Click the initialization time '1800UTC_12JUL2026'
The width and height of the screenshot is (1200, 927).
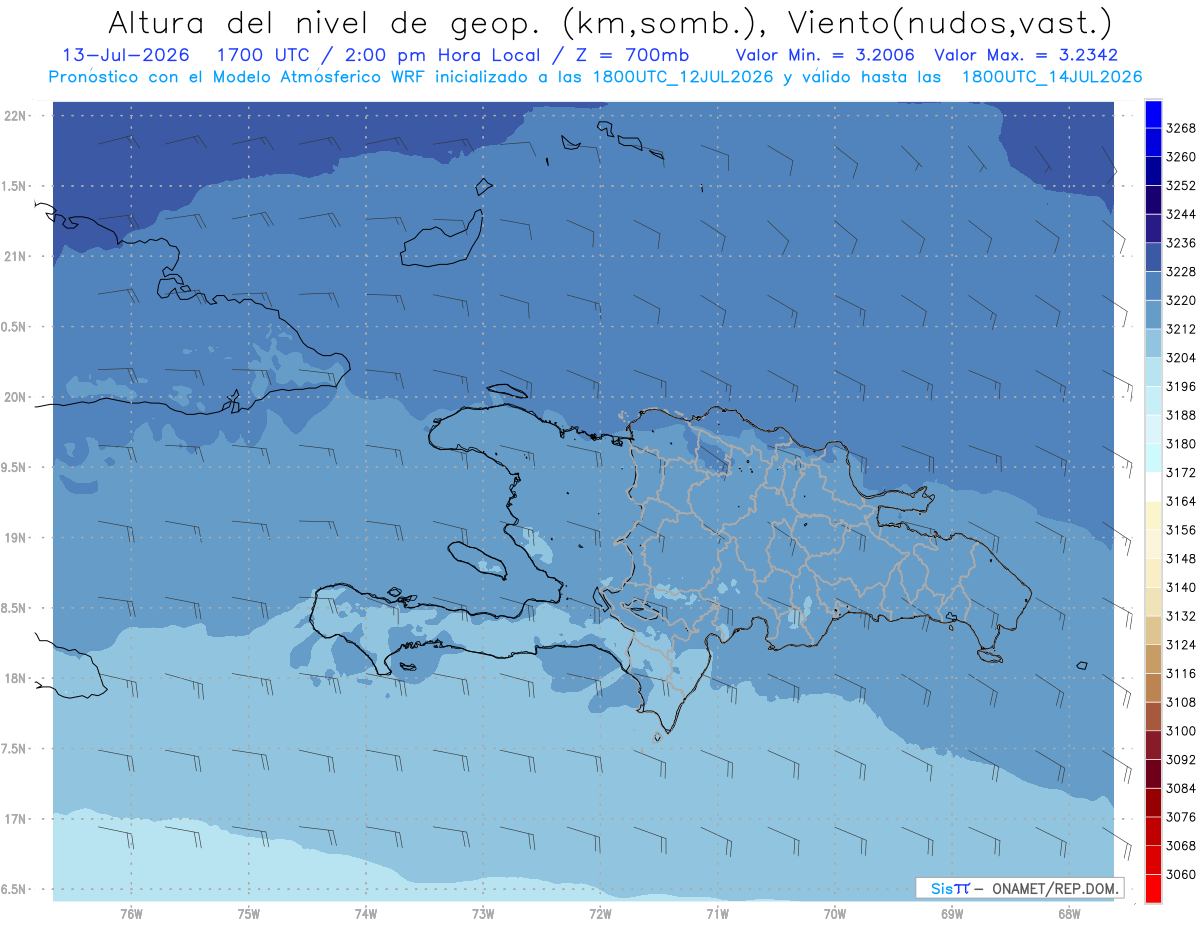684,77
